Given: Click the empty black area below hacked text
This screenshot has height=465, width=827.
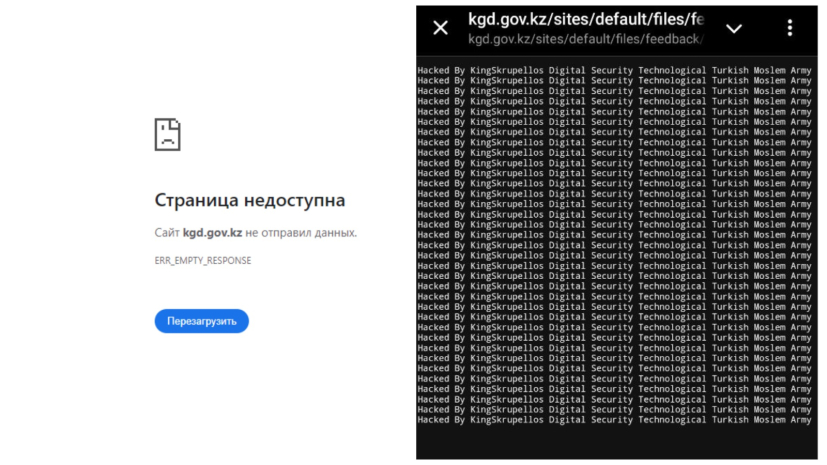Looking at the screenshot, I should [x=614, y=442].
